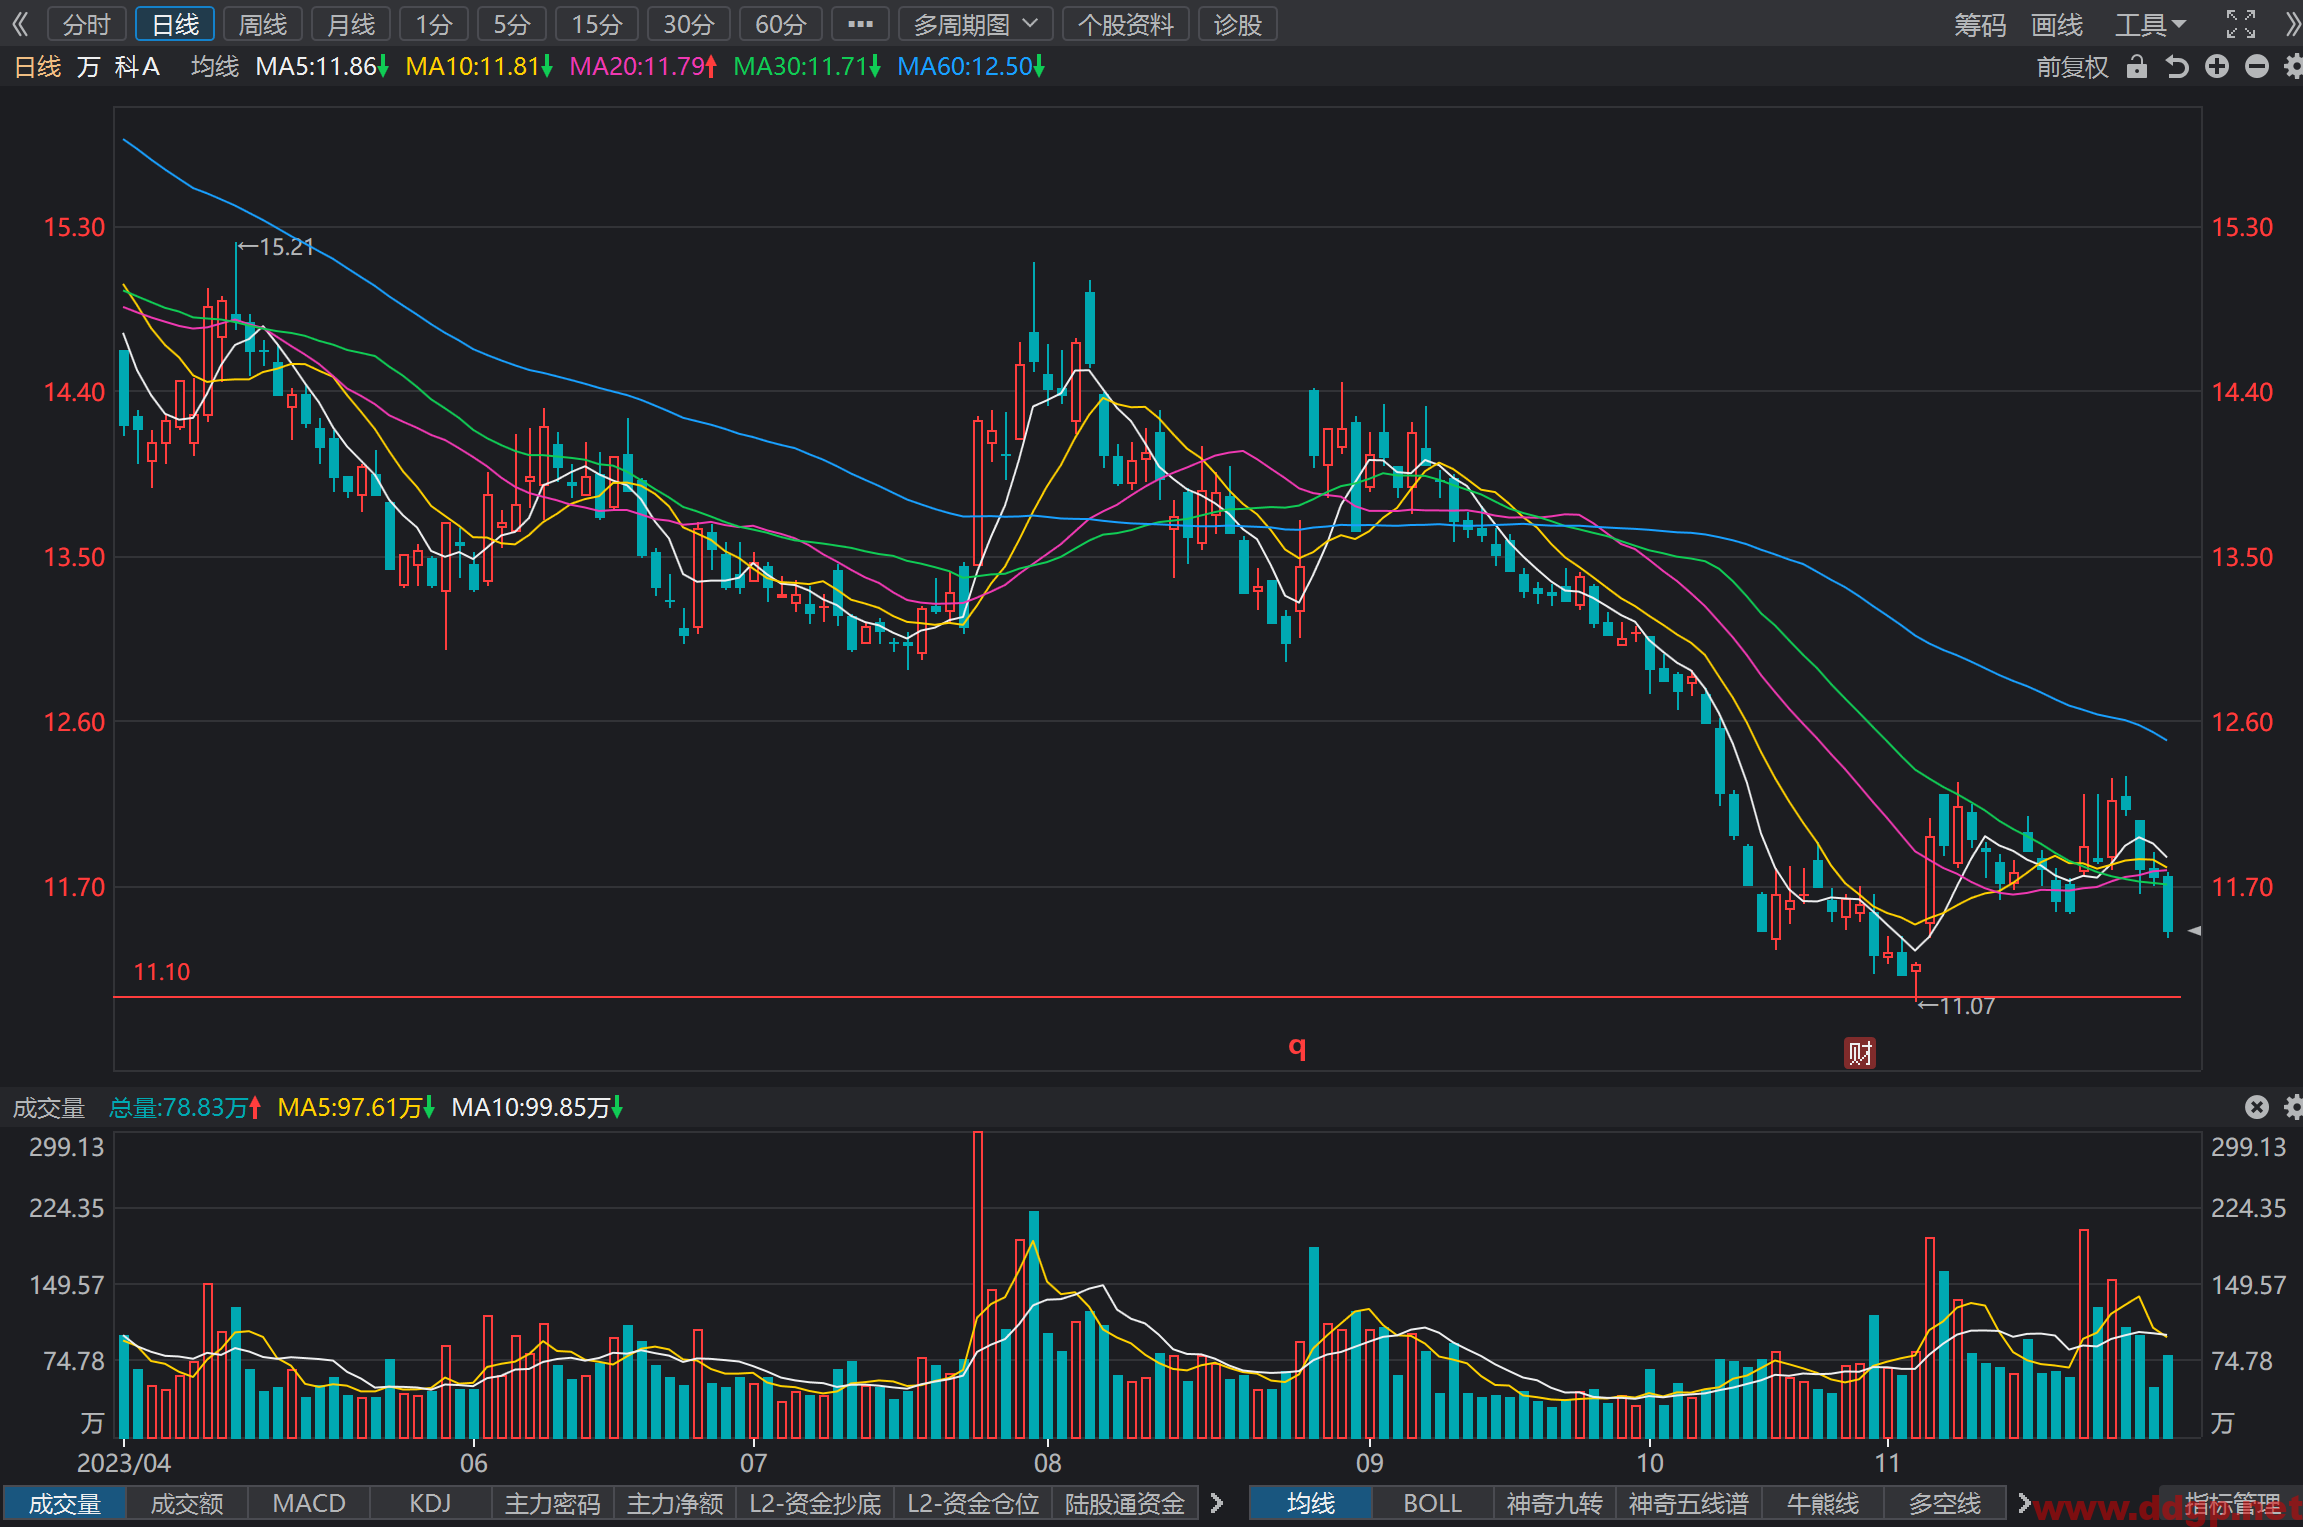The height and width of the screenshot is (1527, 2303).
Task: Open main chart settings gear
Action: click(x=2293, y=67)
